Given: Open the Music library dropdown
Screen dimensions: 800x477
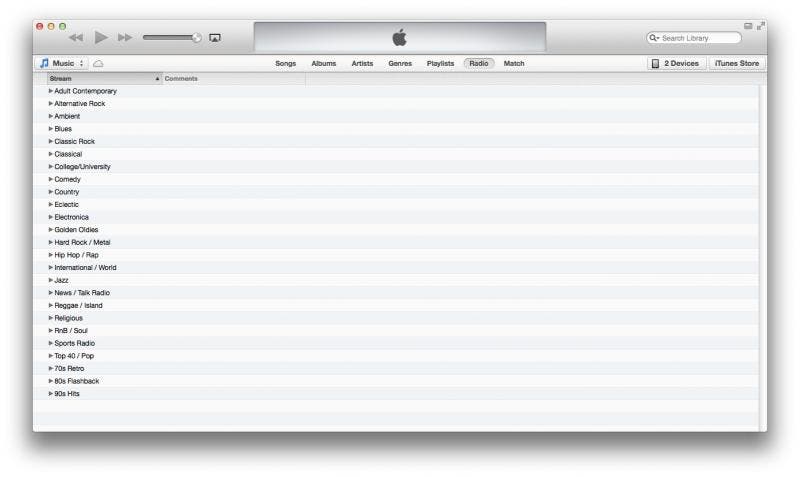Looking at the screenshot, I should click(62, 63).
